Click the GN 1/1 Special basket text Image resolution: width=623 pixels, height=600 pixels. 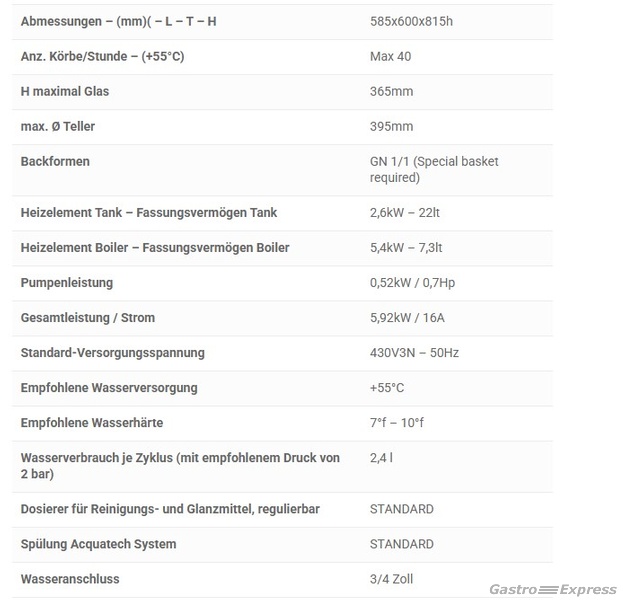coord(434,169)
